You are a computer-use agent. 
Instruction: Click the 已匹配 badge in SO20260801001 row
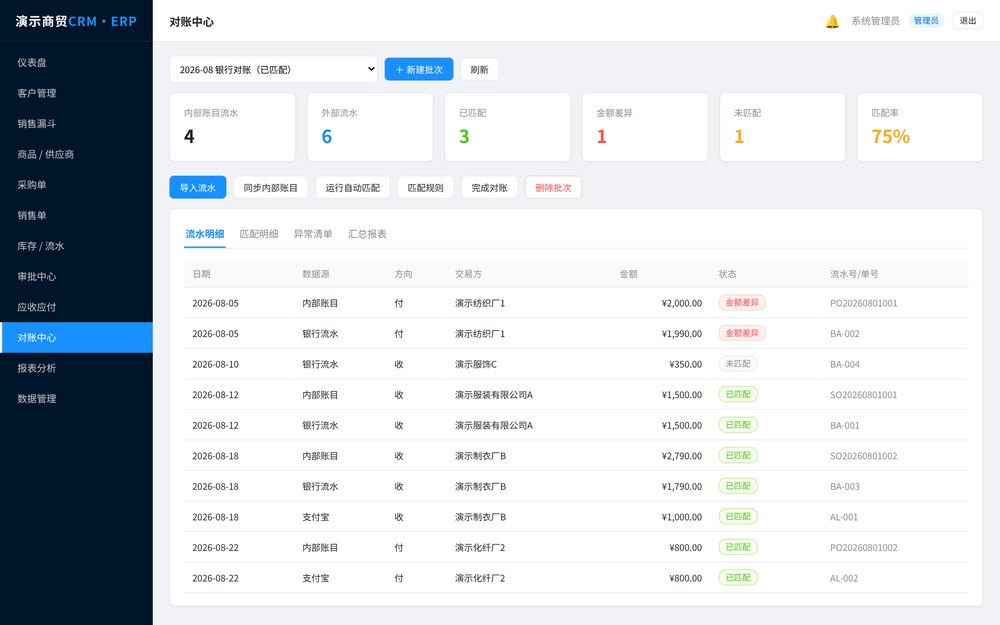pyautogui.click(x=738, y=394)
